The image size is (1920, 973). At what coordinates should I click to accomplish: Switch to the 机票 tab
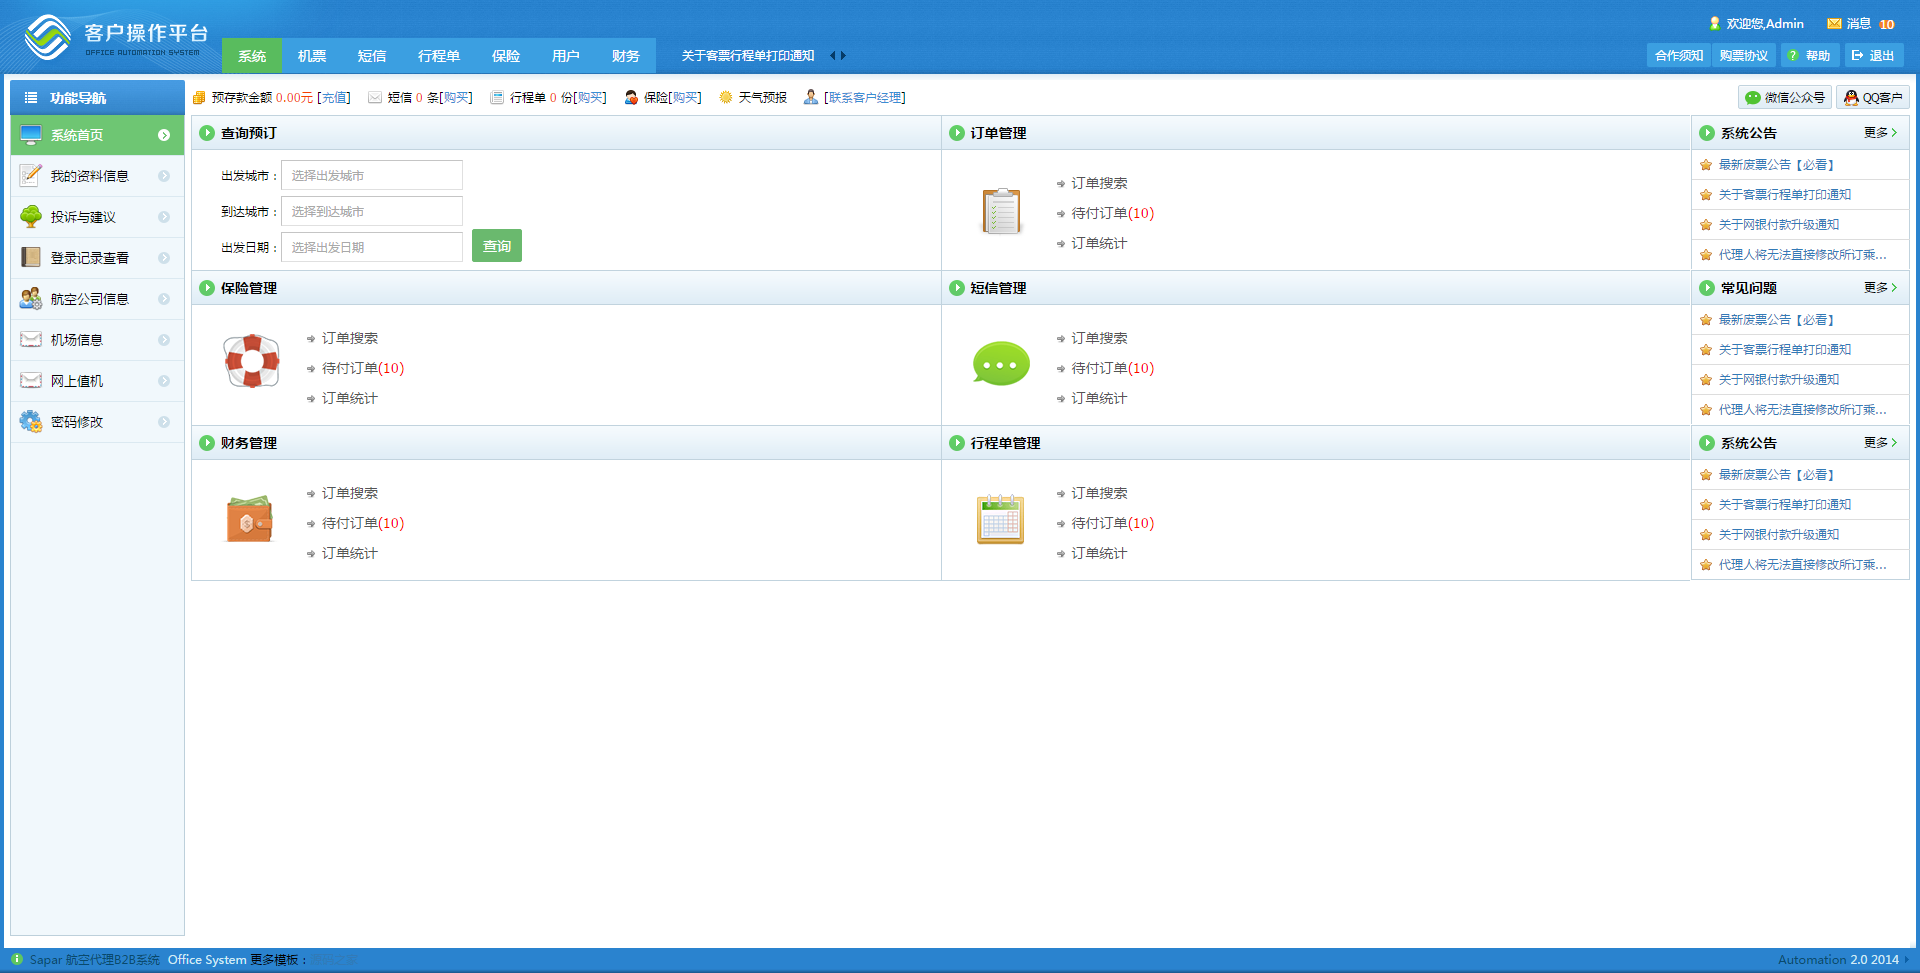312,56
